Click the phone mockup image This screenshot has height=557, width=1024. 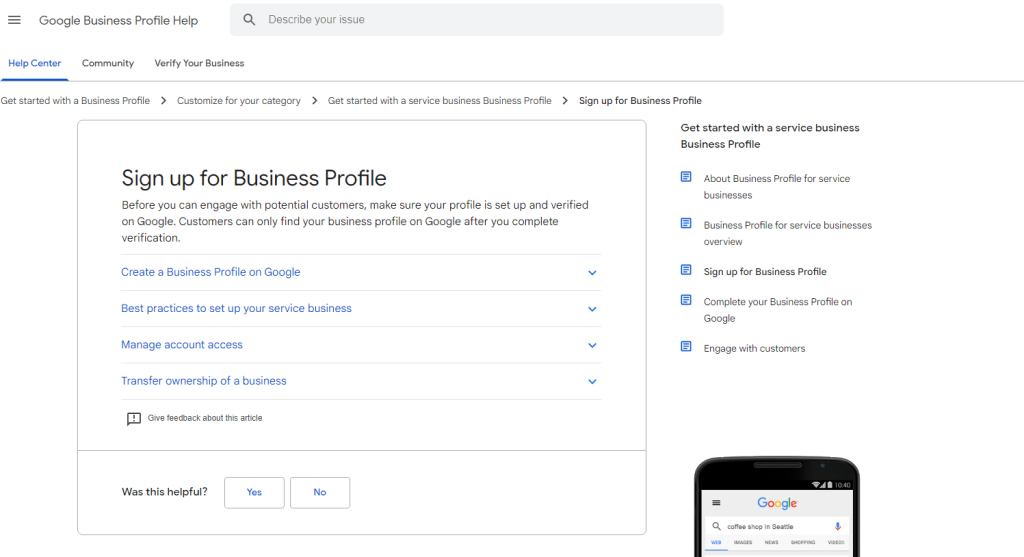[x=777, y=507]
